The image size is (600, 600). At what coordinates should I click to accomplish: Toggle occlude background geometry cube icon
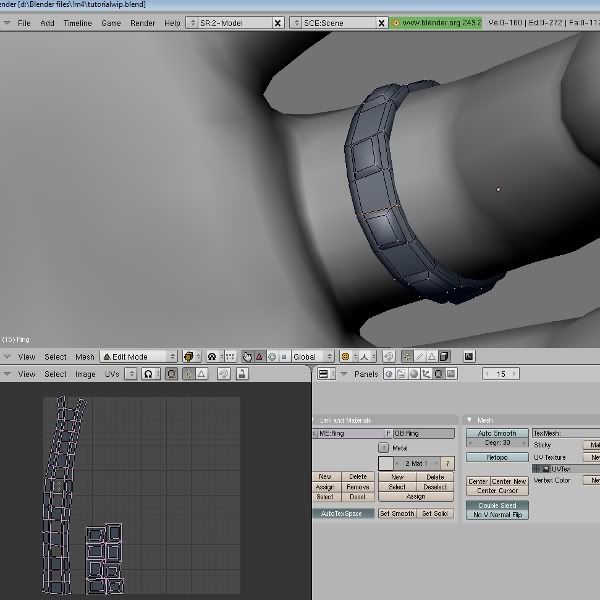coord(444,357)
